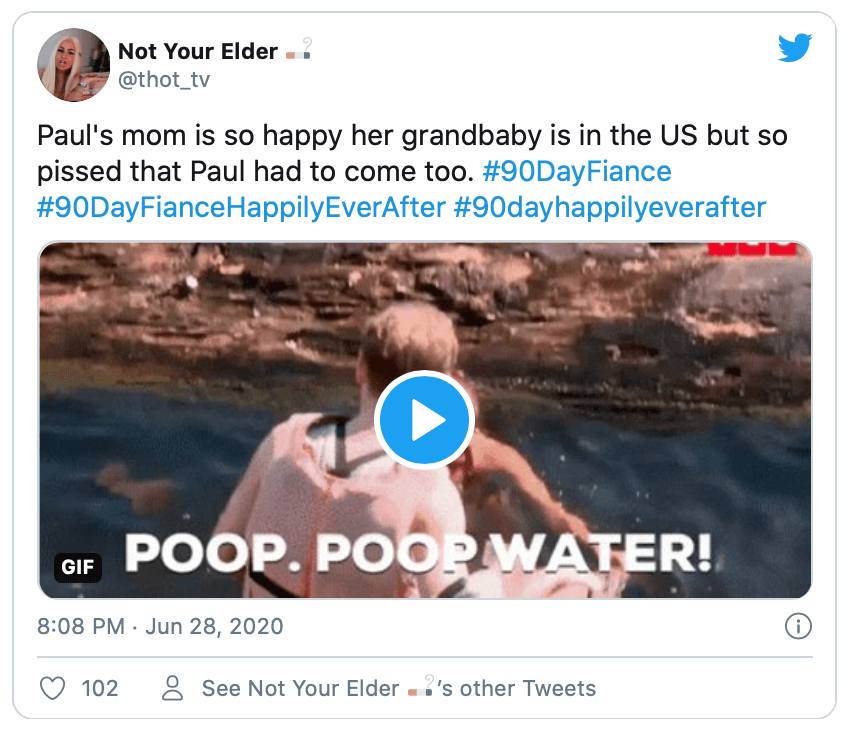Play the embedded GIF video
The width and height of the screenshot is (848, 734).
(x=424, y=420)
